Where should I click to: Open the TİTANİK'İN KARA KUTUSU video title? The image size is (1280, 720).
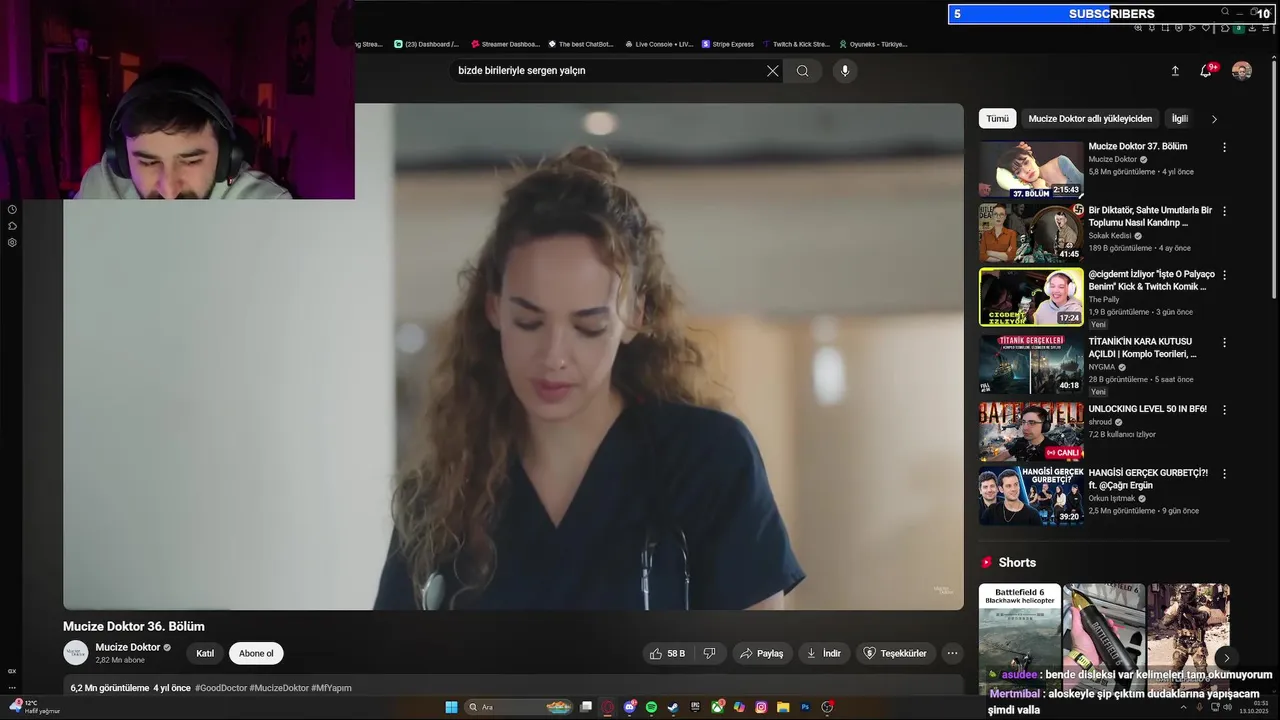click(1143, 348)
